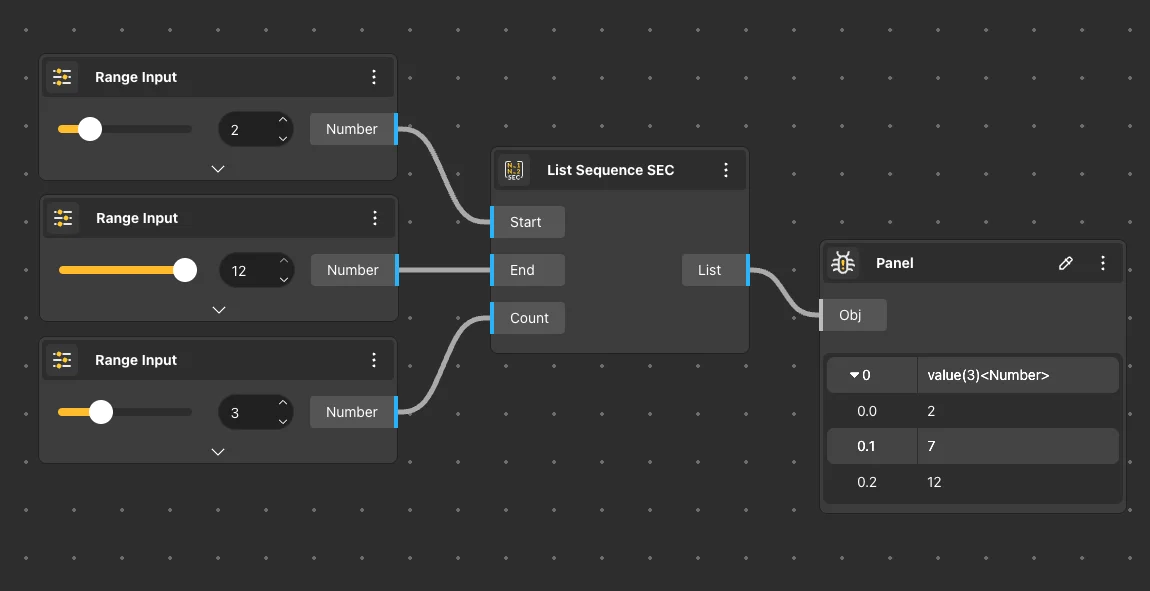
Task: Click the up stepper arrow on value 2
Action: [x=283, y=121]
